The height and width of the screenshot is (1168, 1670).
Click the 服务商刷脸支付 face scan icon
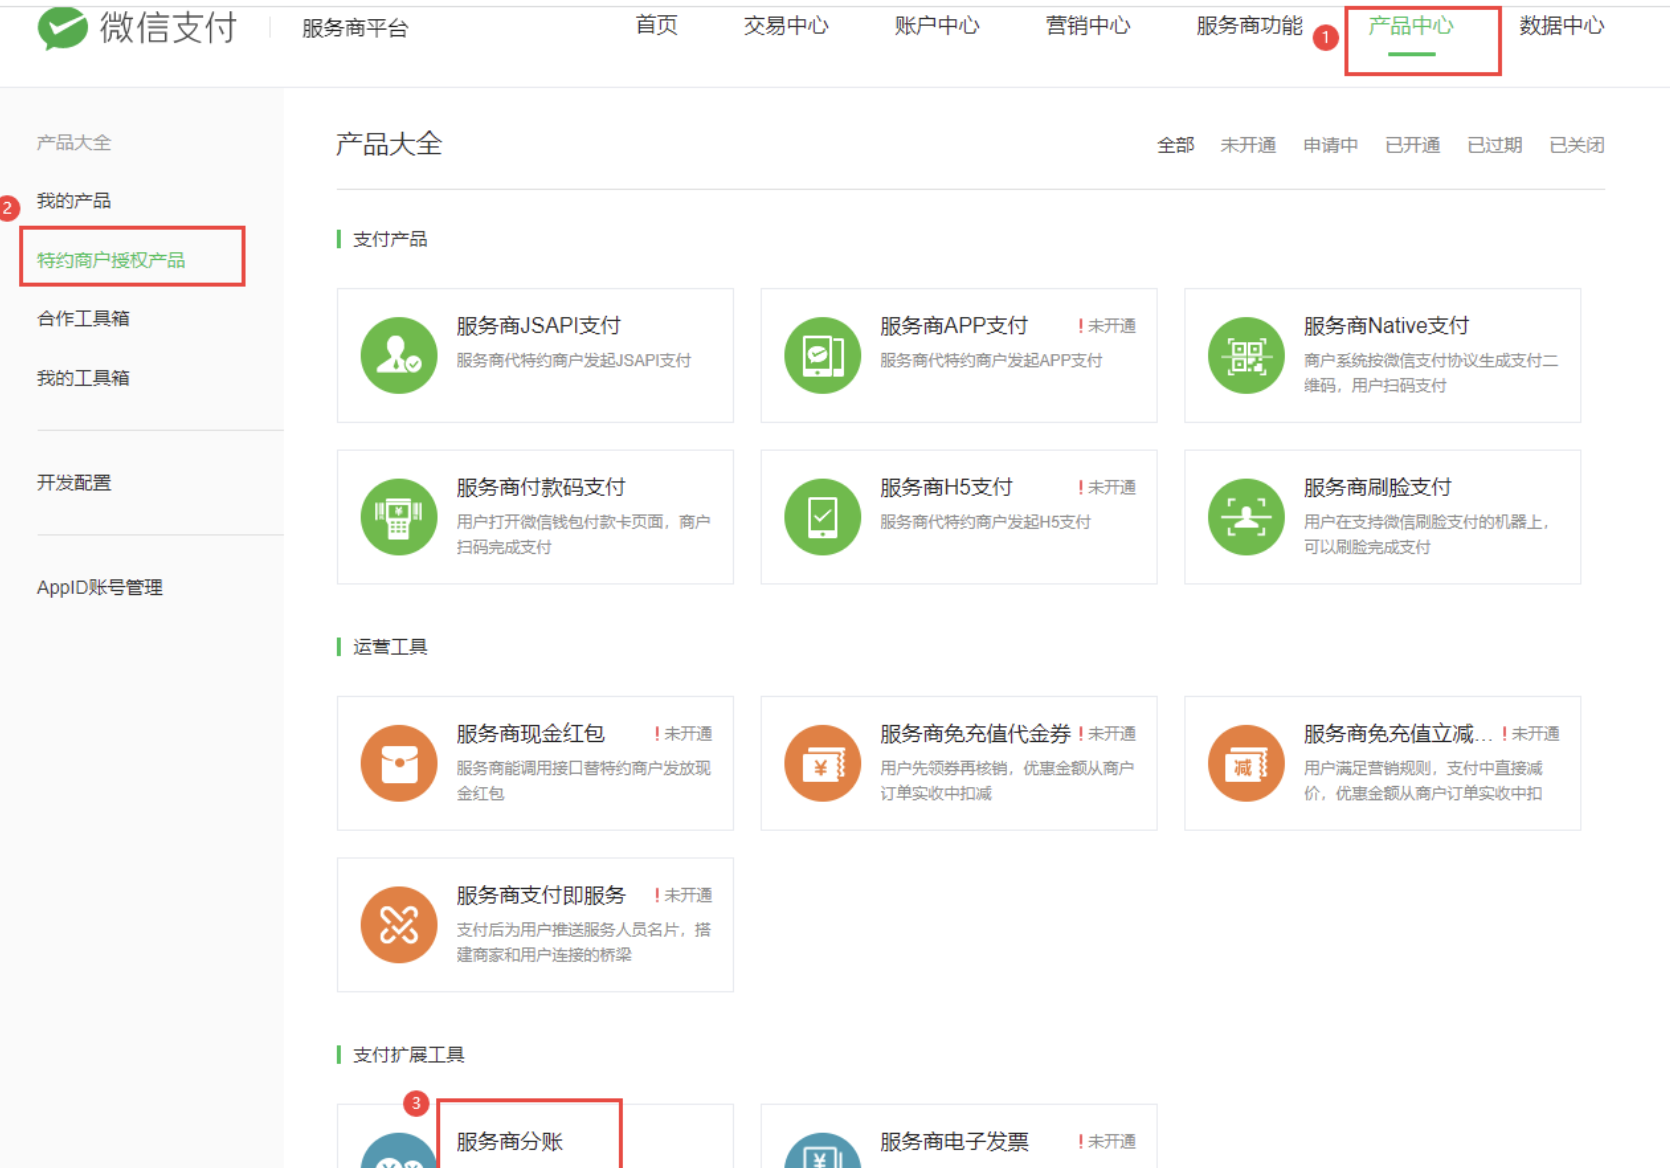pyautogui.click(x=1246, y=517)
